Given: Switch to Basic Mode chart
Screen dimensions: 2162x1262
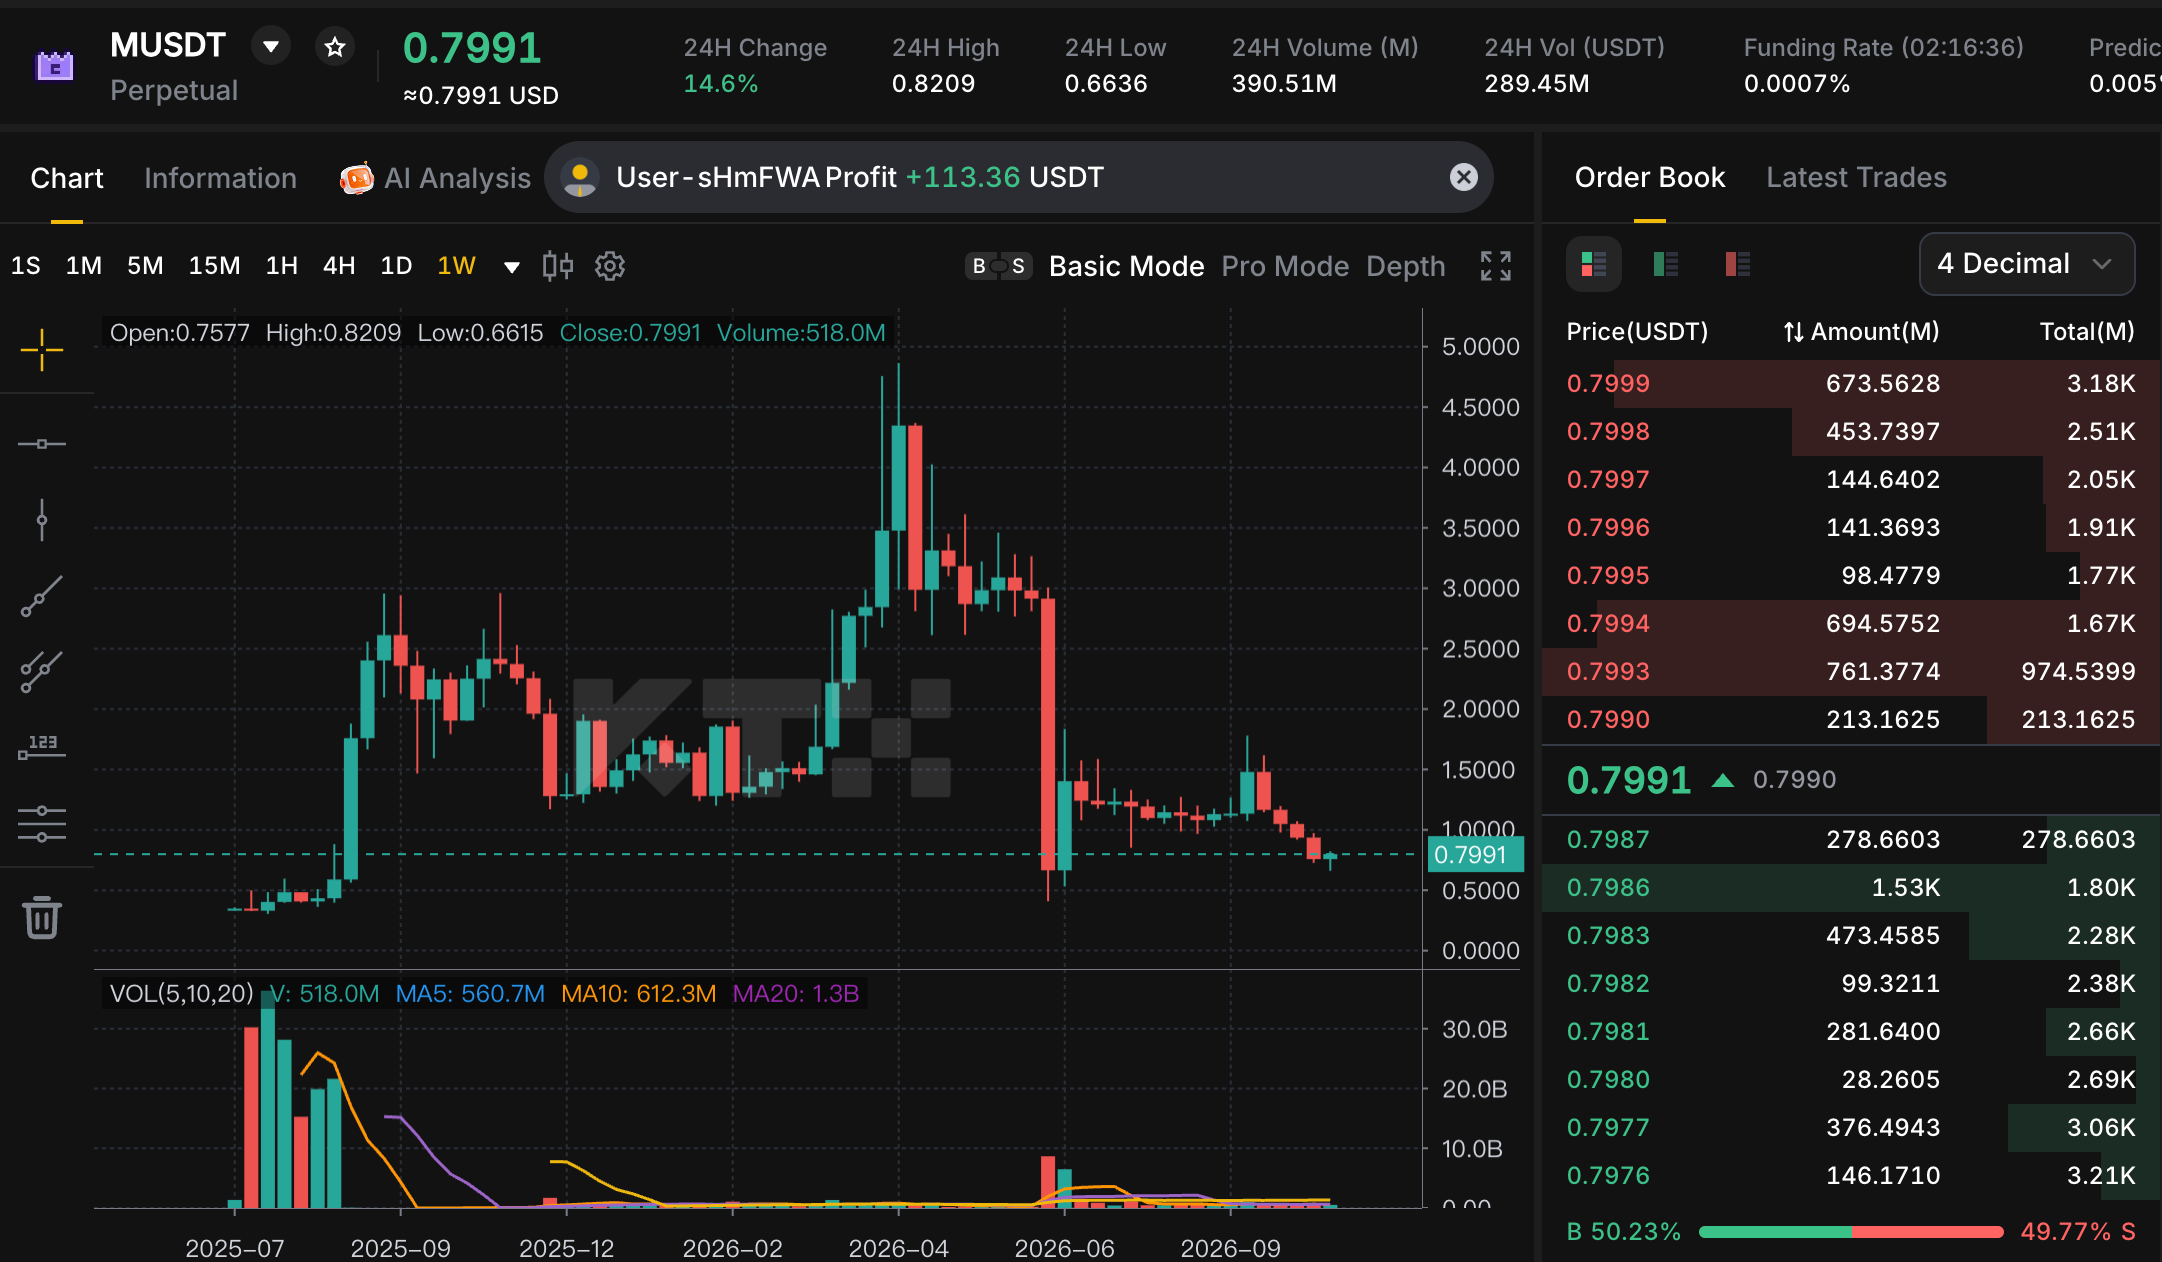Looking at the screenshot, I should [1126, 266].
